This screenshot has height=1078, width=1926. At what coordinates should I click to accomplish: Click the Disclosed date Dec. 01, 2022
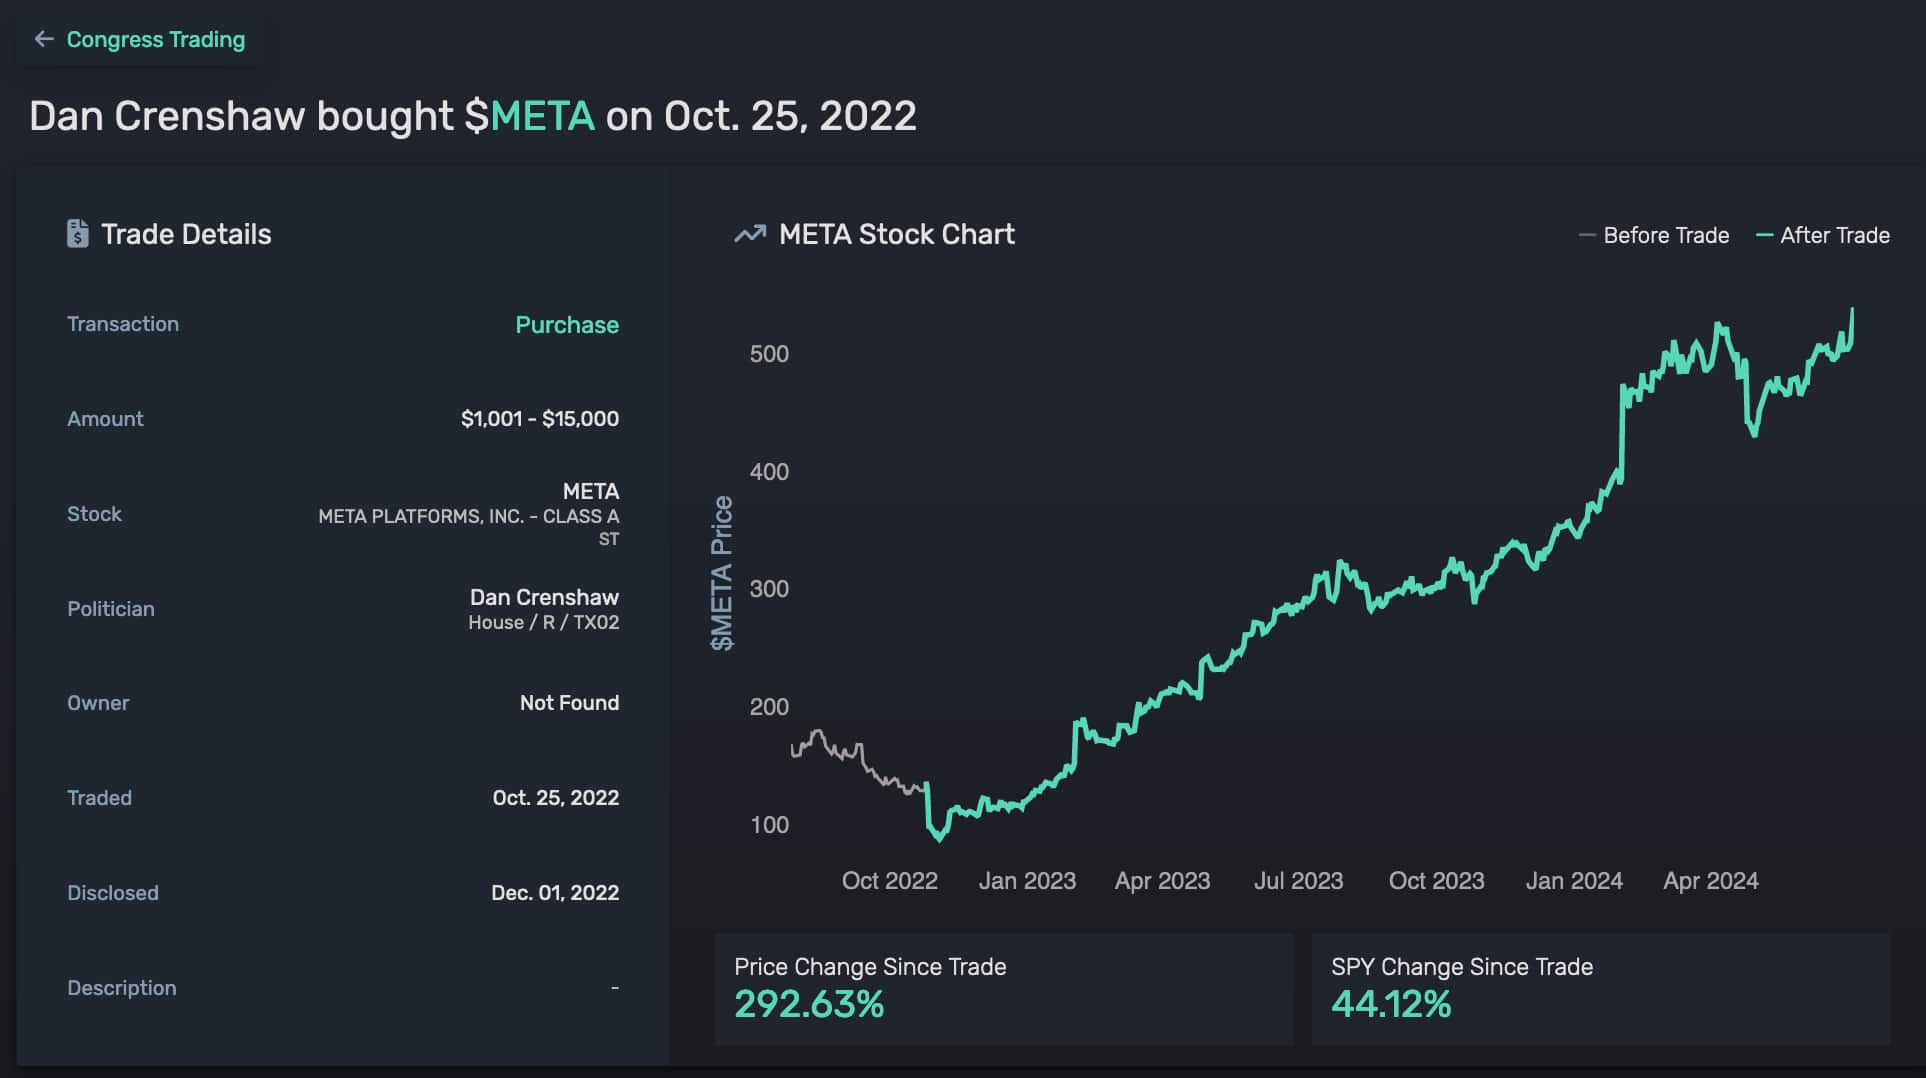556,892
